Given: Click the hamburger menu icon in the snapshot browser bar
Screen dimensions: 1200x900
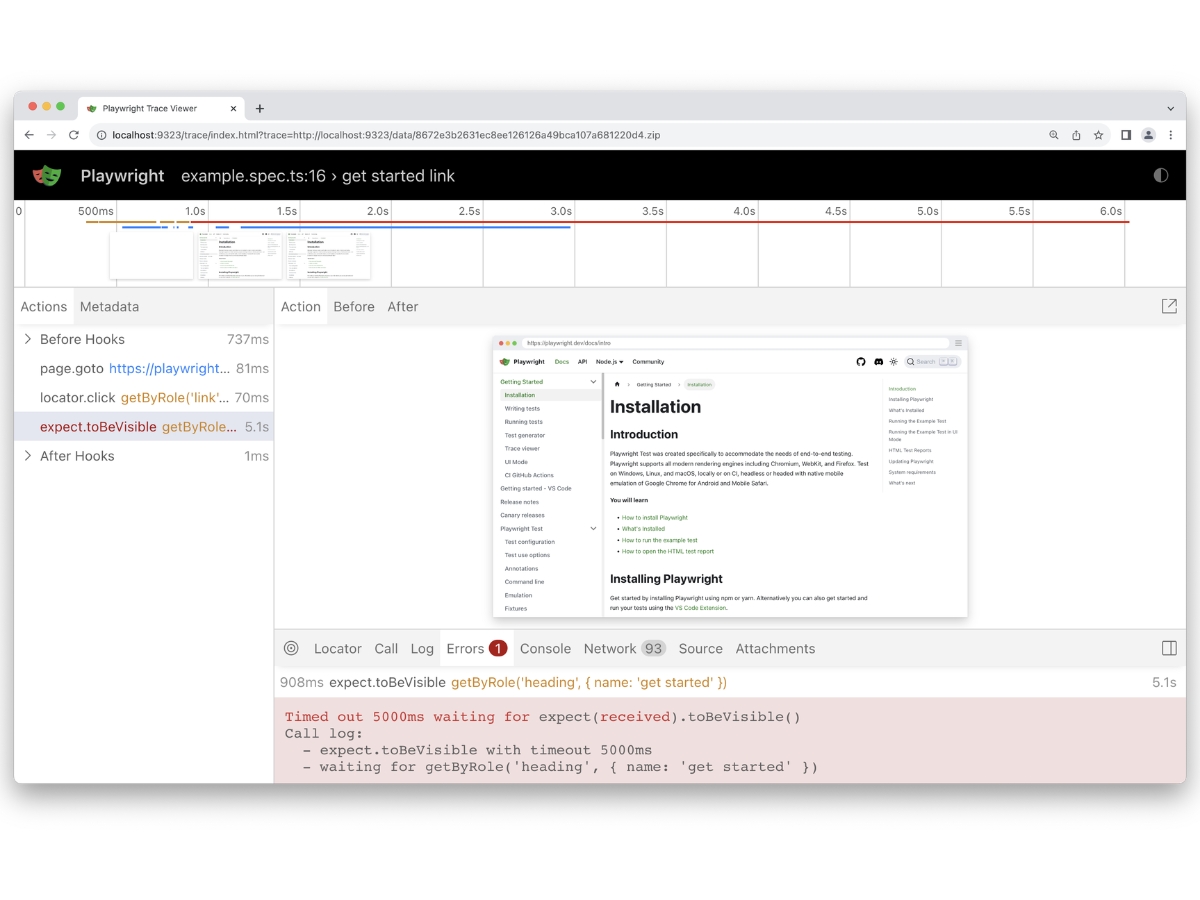Looking at the screenshot, I should pos(958,343).
